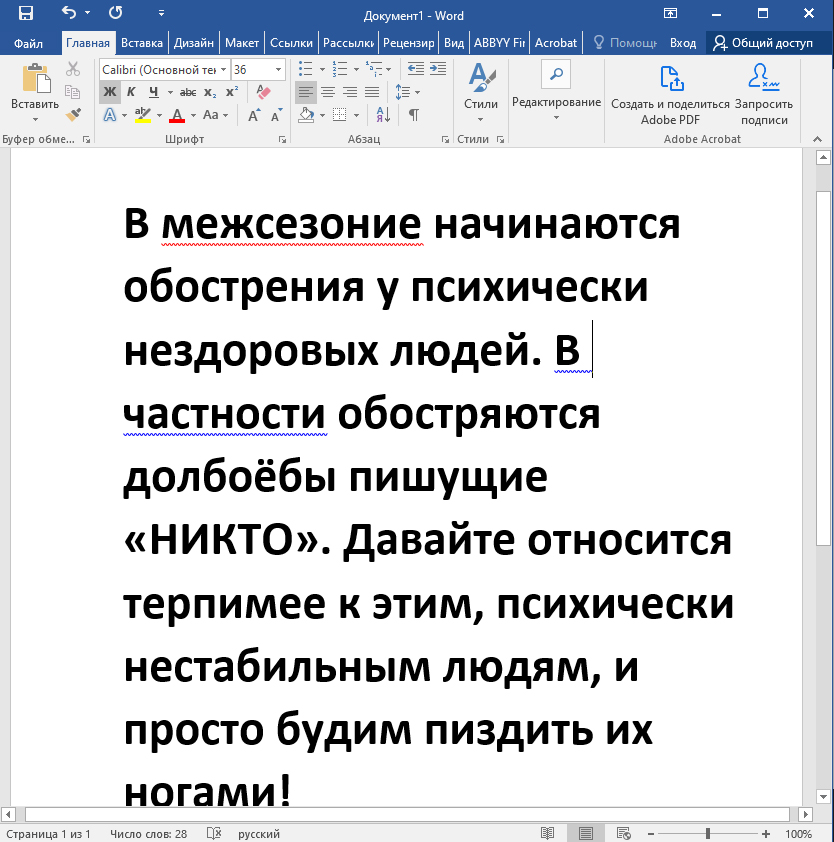
Task: Open Шрифт dialog launcher
Action: pos(282,140)
